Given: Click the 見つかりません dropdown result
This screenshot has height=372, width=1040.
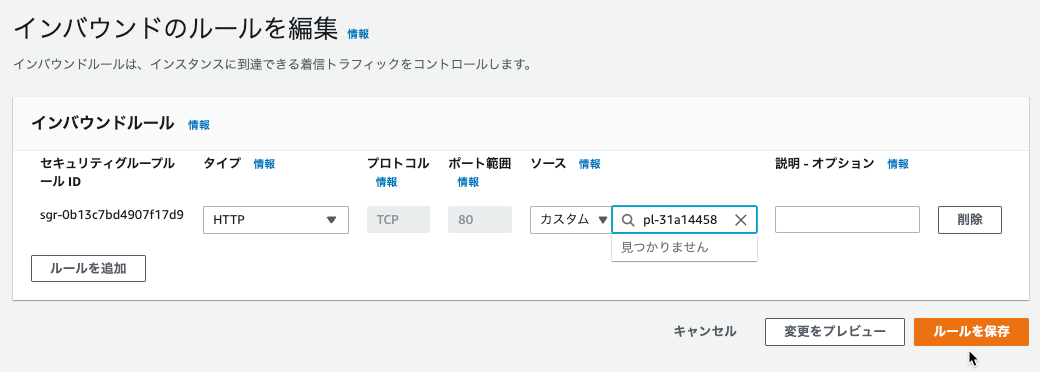Looking at the screenshot, I should (684, 247).
